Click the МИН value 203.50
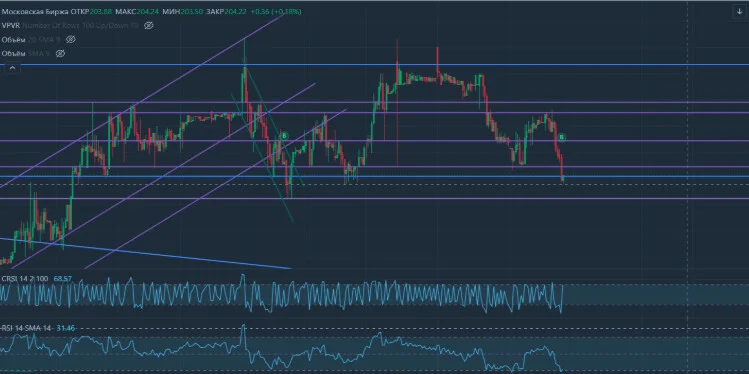This screenshot has width=749, height=374. tap(192, 11)
